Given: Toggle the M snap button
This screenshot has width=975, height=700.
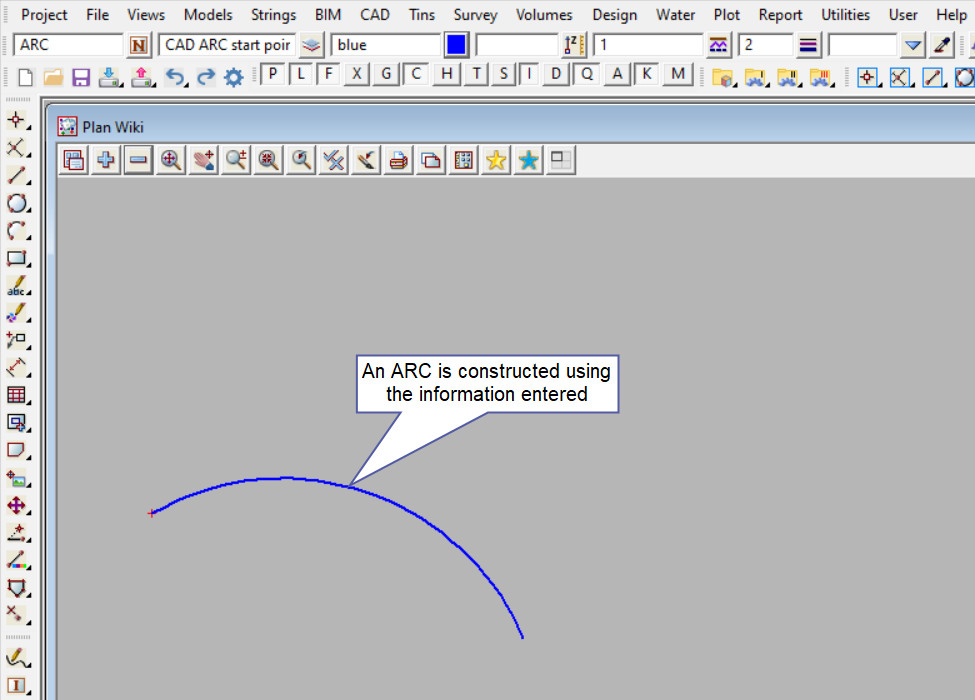Looking at the screenshot, I should (x=679, y=74).
